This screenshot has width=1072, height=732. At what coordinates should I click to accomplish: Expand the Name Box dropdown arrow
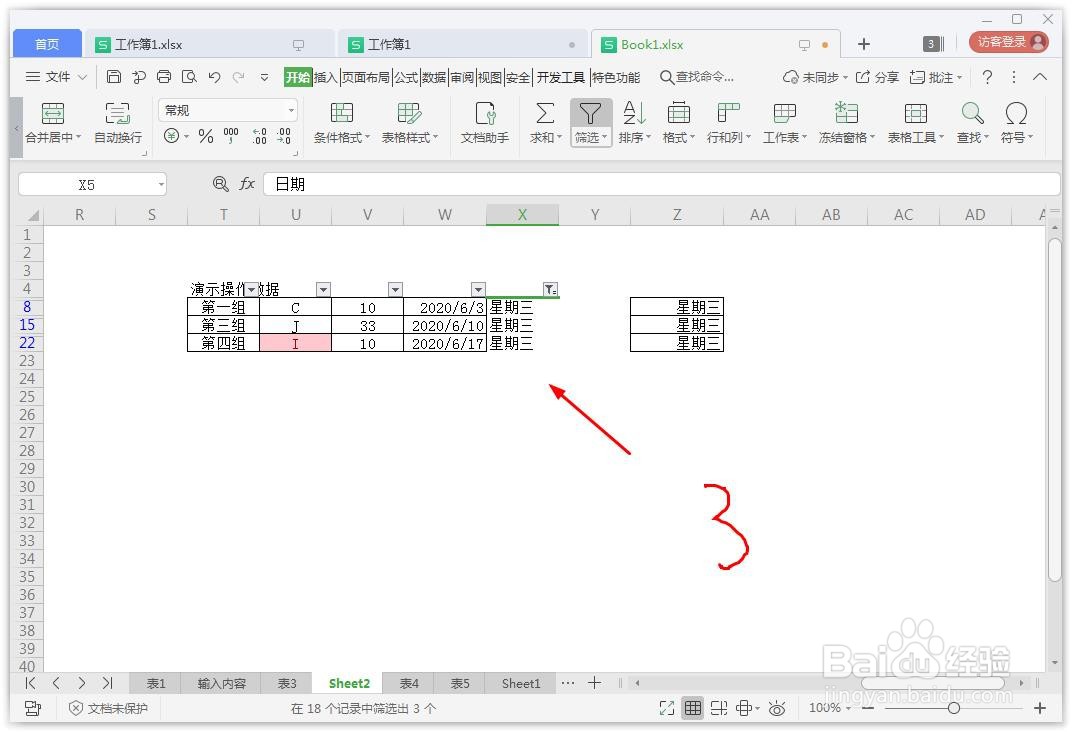[x=161, y=185]
